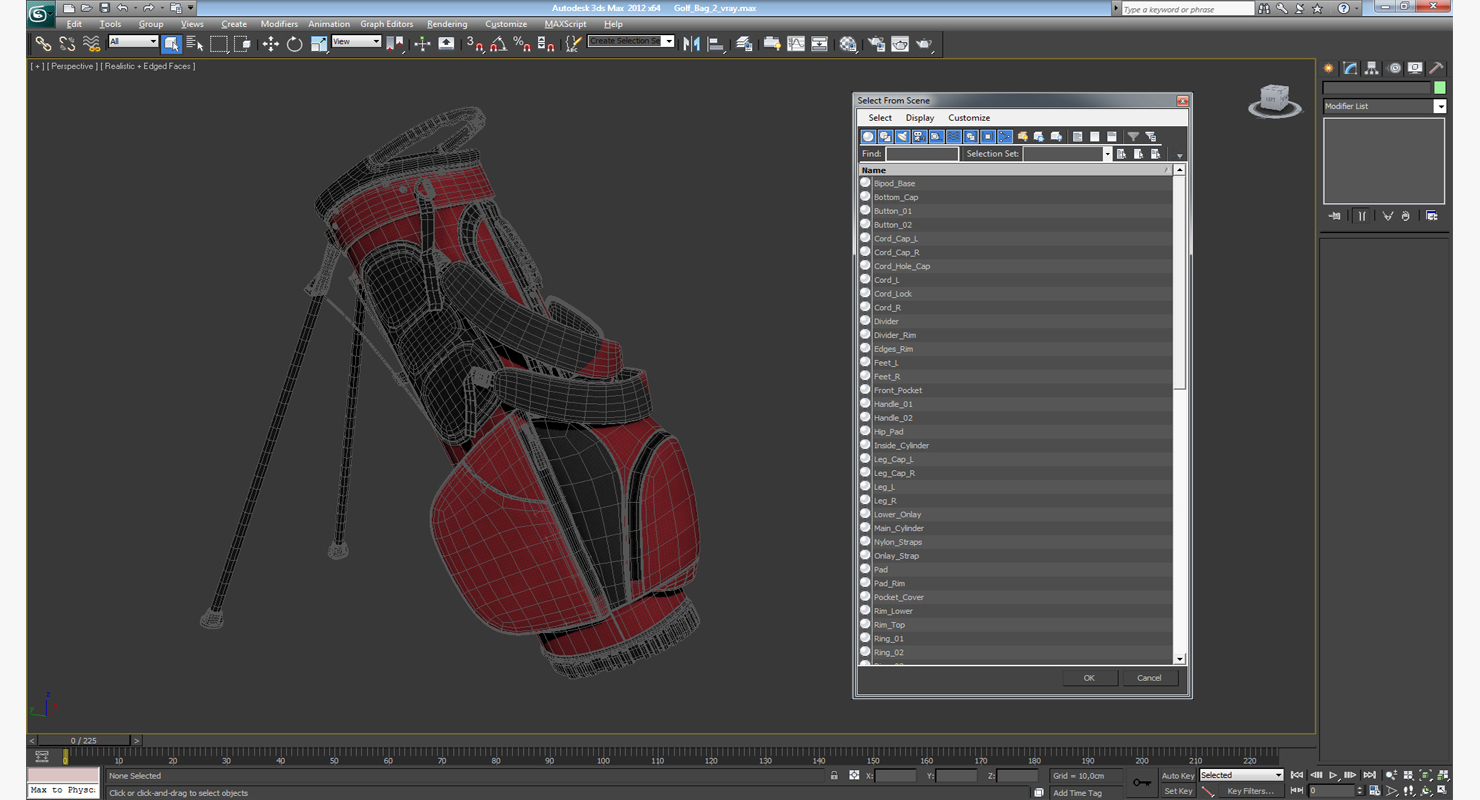
Task: Open the Material Editor
Action: (x=848, y=44)
